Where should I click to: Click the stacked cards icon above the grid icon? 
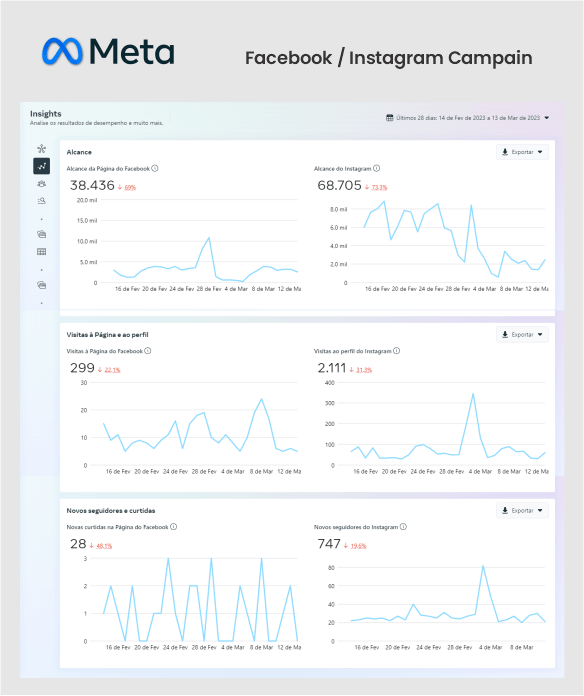point(42,234)
